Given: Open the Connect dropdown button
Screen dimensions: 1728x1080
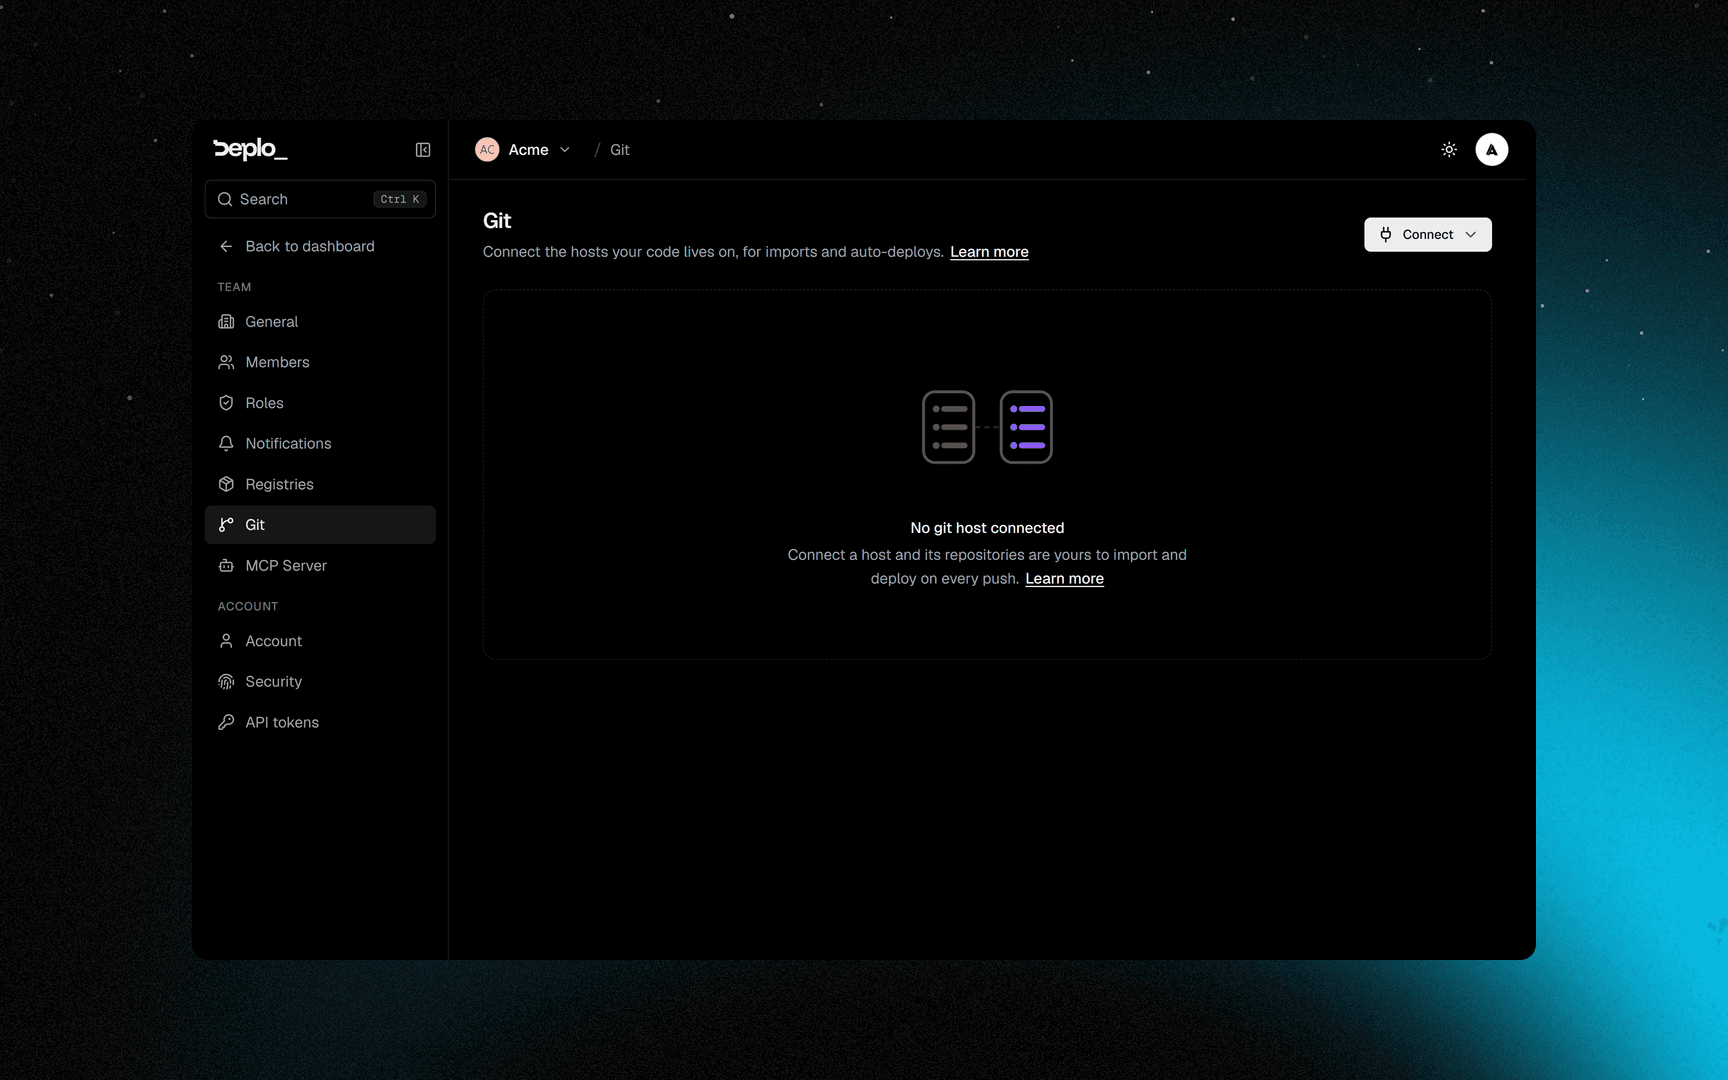Looking at the screenshot, I should 1427,235.
